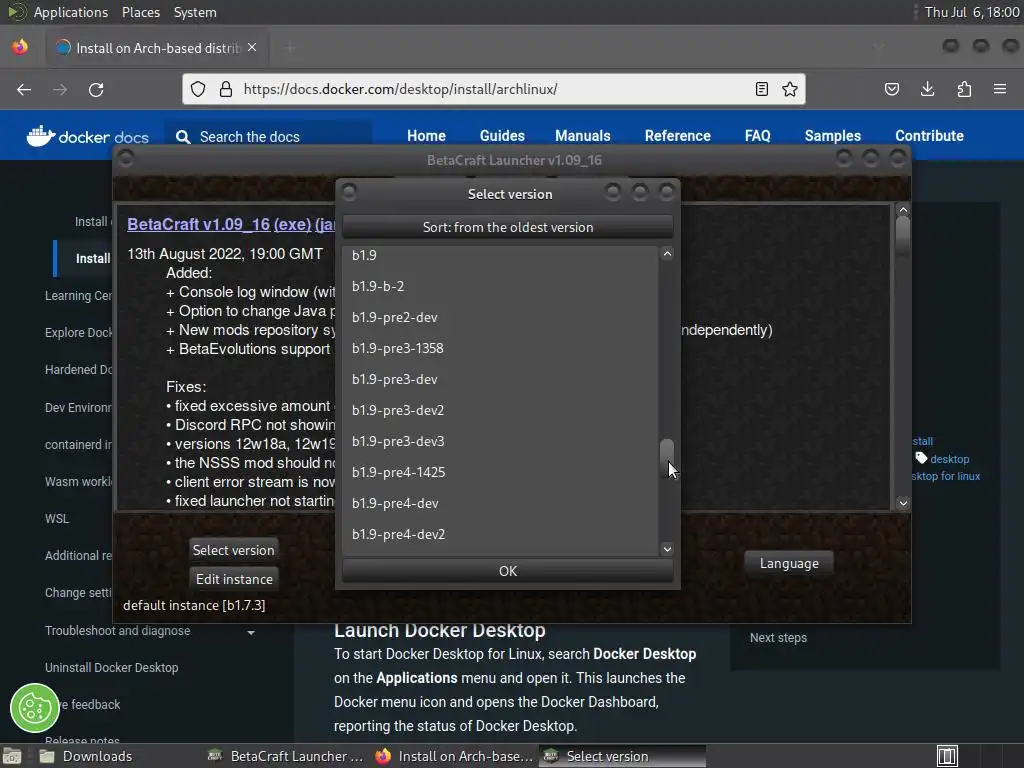Click the desktop tag icon in docs sidebar
This screenshot has width=1024, height=768.
click(x=921, y=458)
